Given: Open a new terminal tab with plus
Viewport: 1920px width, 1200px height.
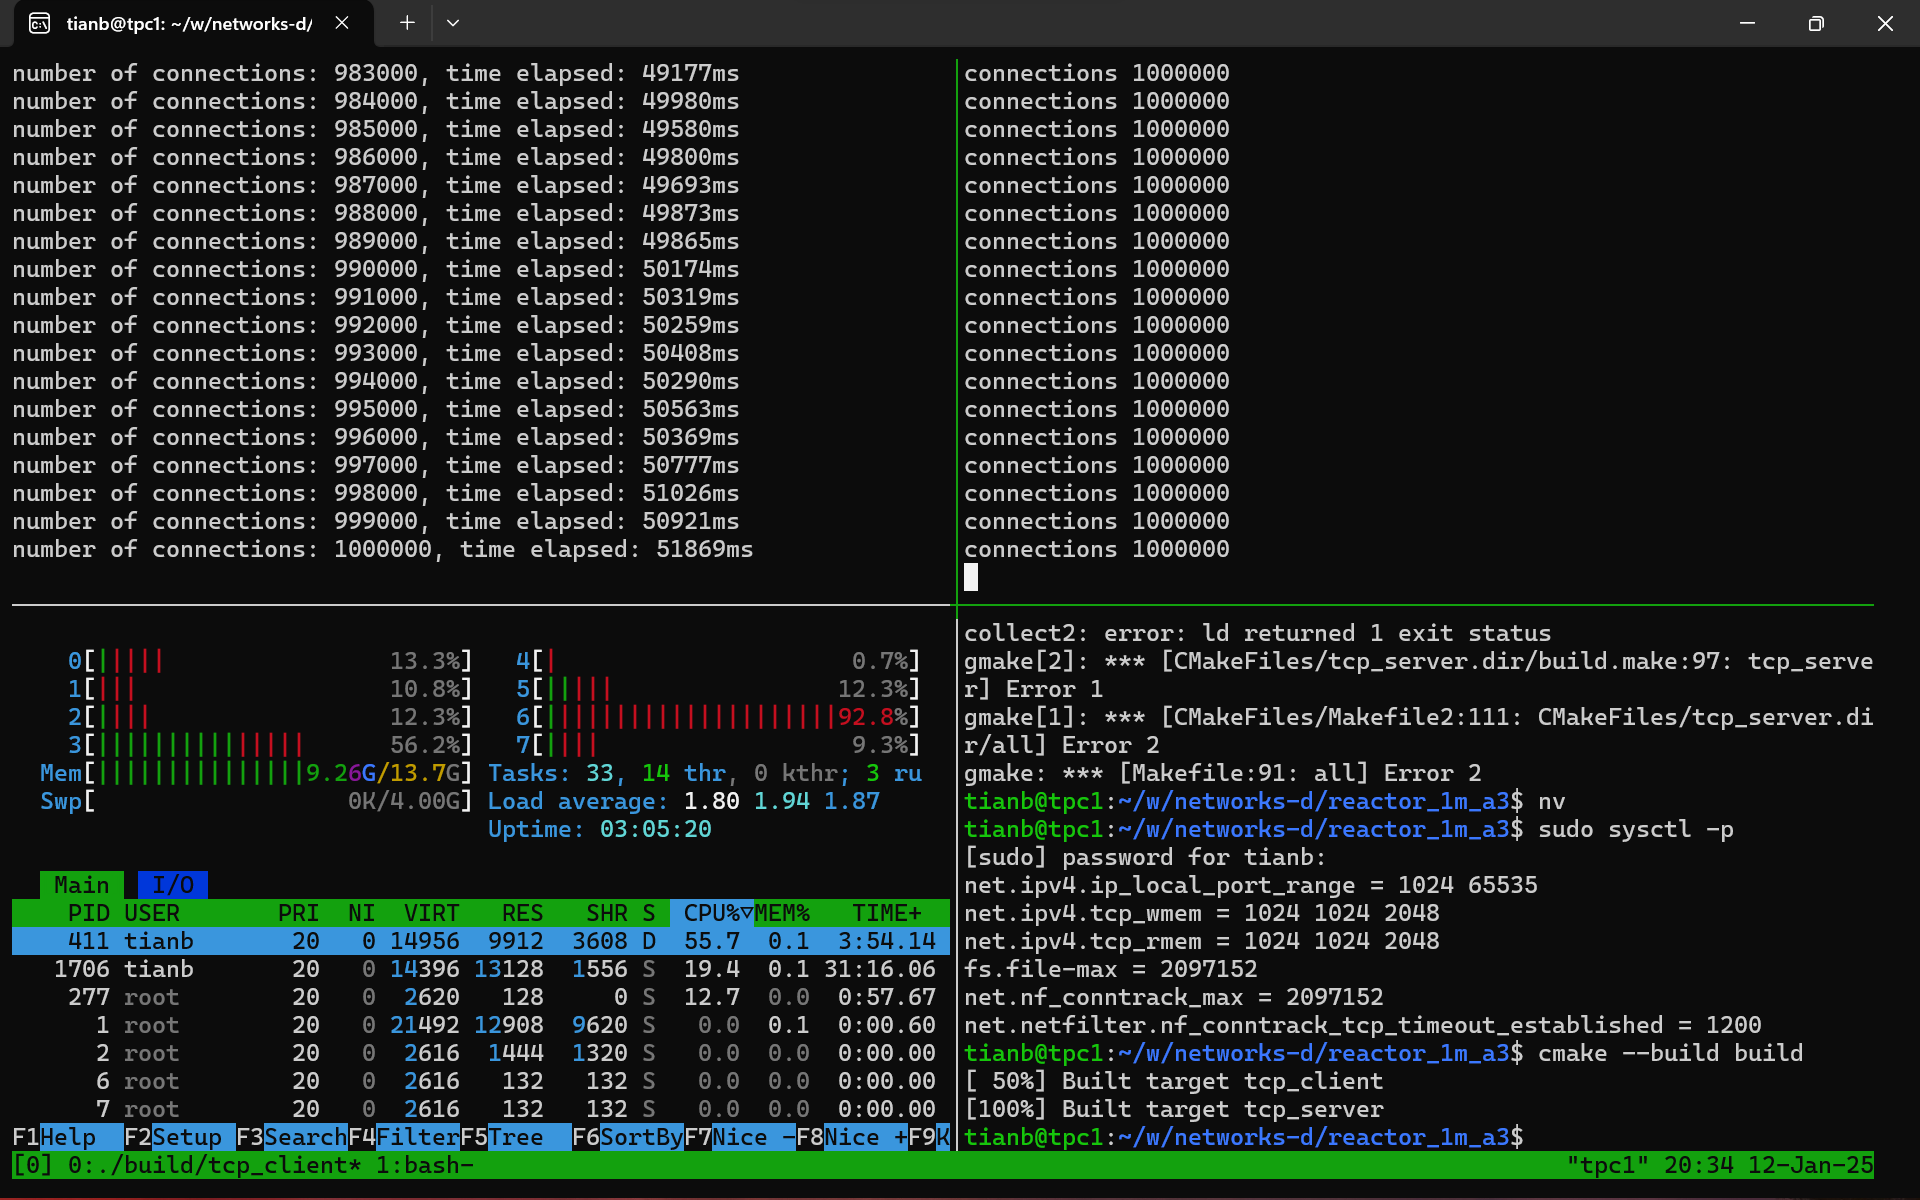Looking at the screenshot, I should 407,23.
